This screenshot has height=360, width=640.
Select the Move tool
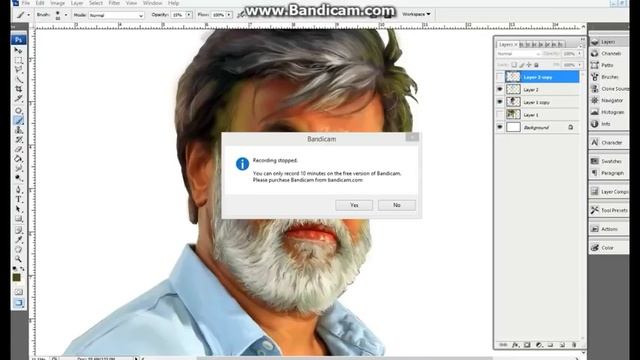(x=18, y=51)
